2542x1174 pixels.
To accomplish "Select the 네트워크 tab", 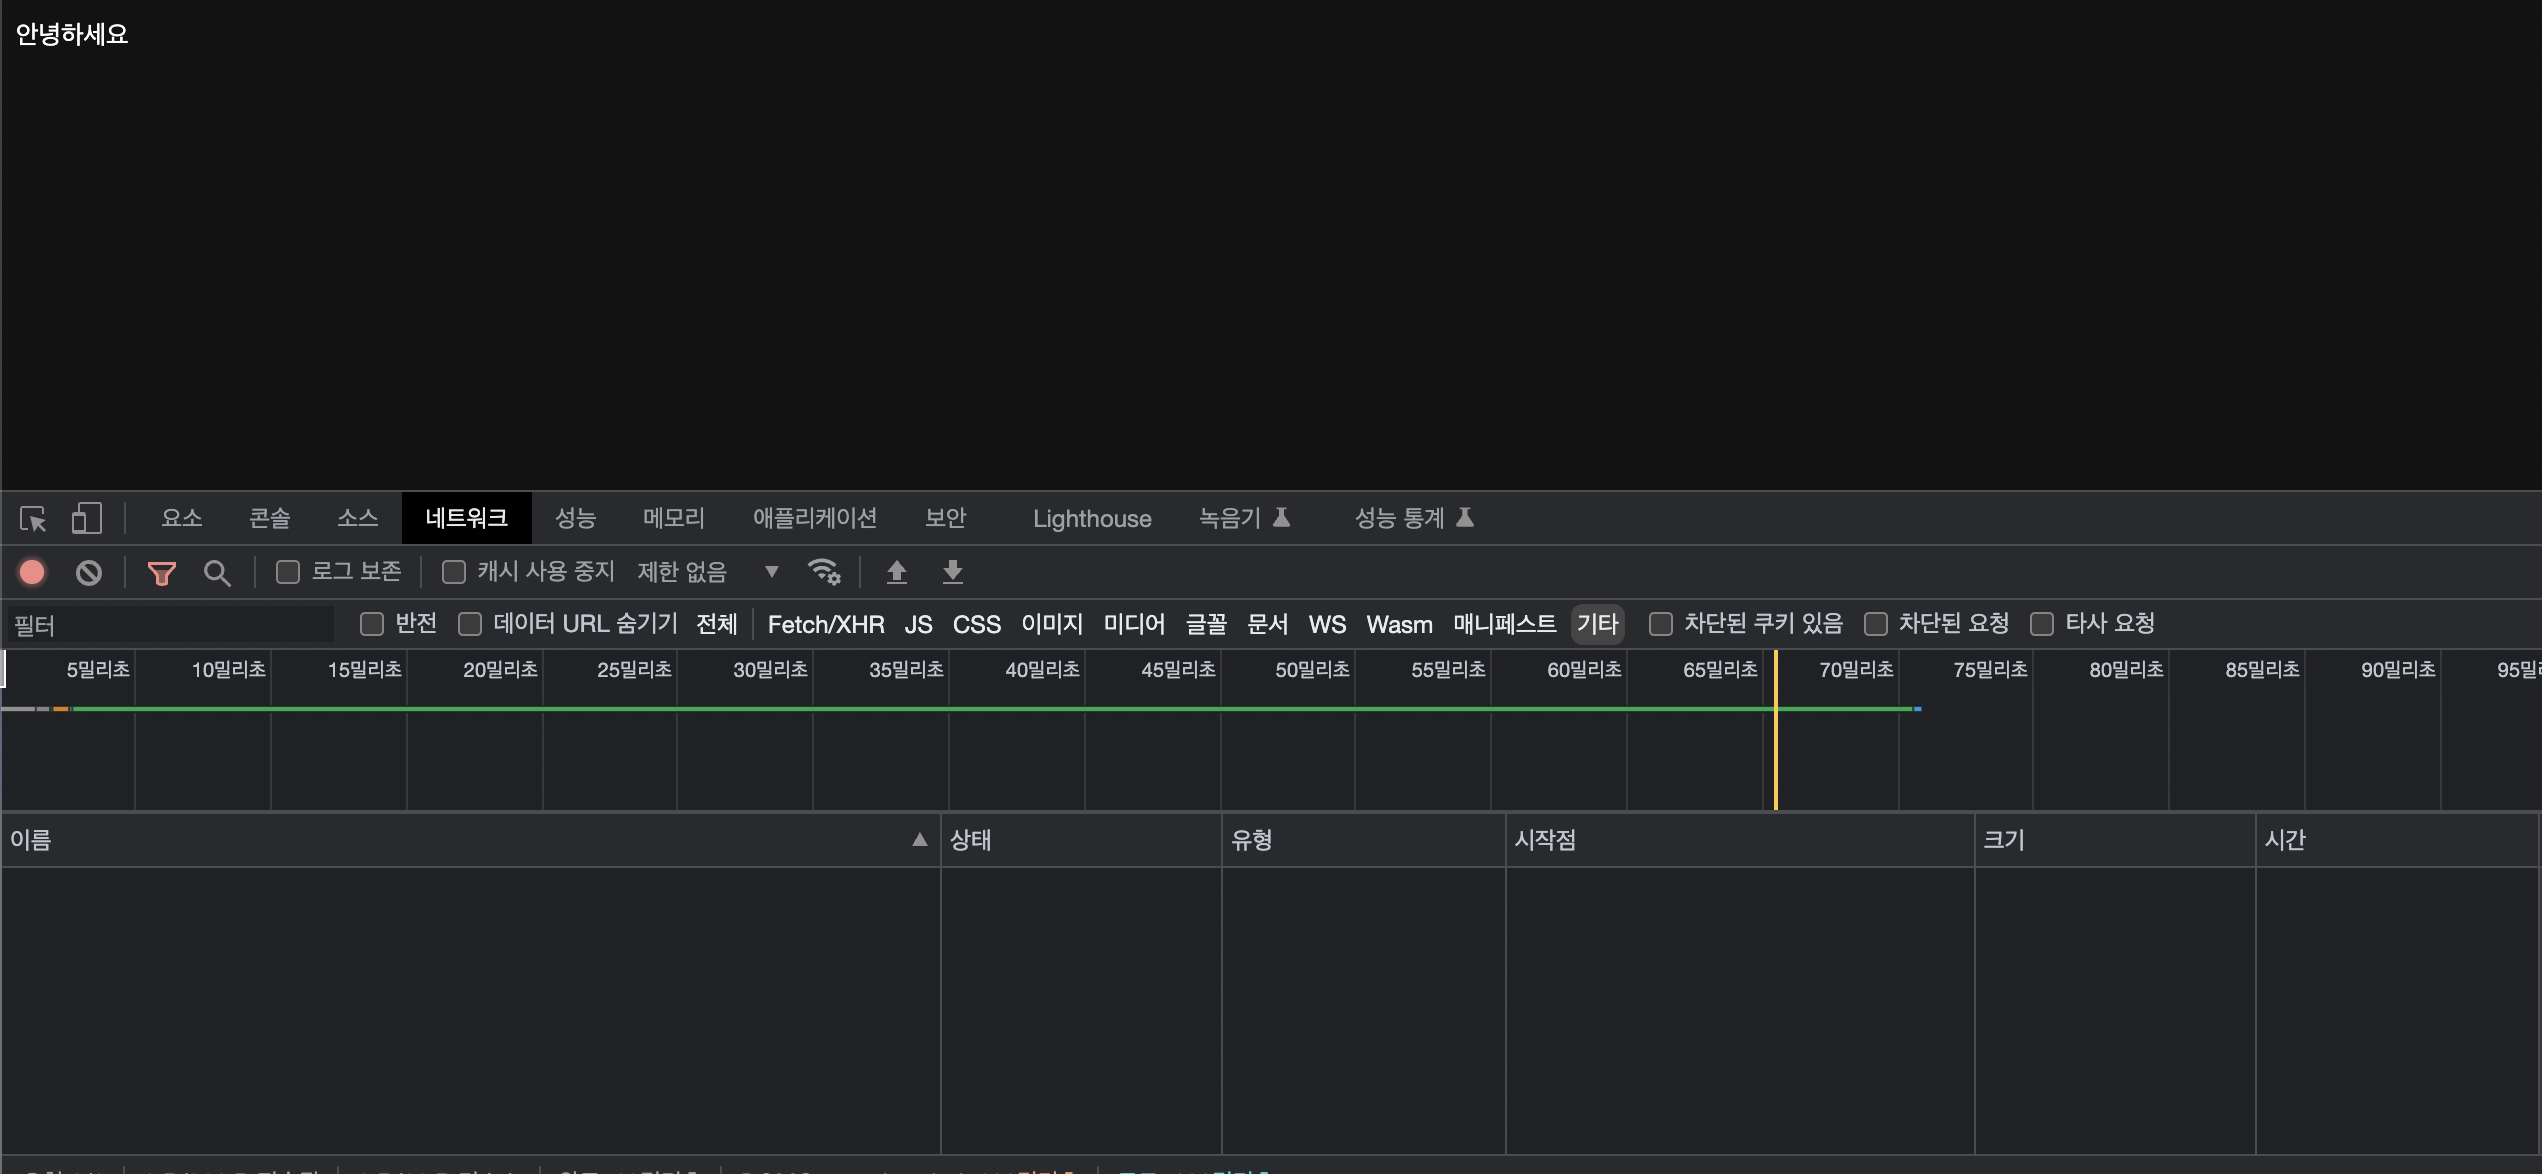I will 467,518.
